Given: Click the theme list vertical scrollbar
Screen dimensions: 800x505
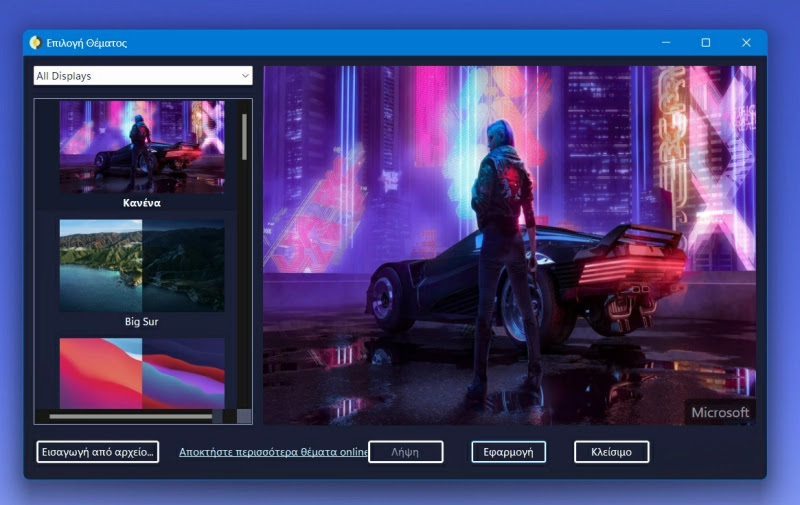Looking at the screenshot, I should click(x=244, y=137).
